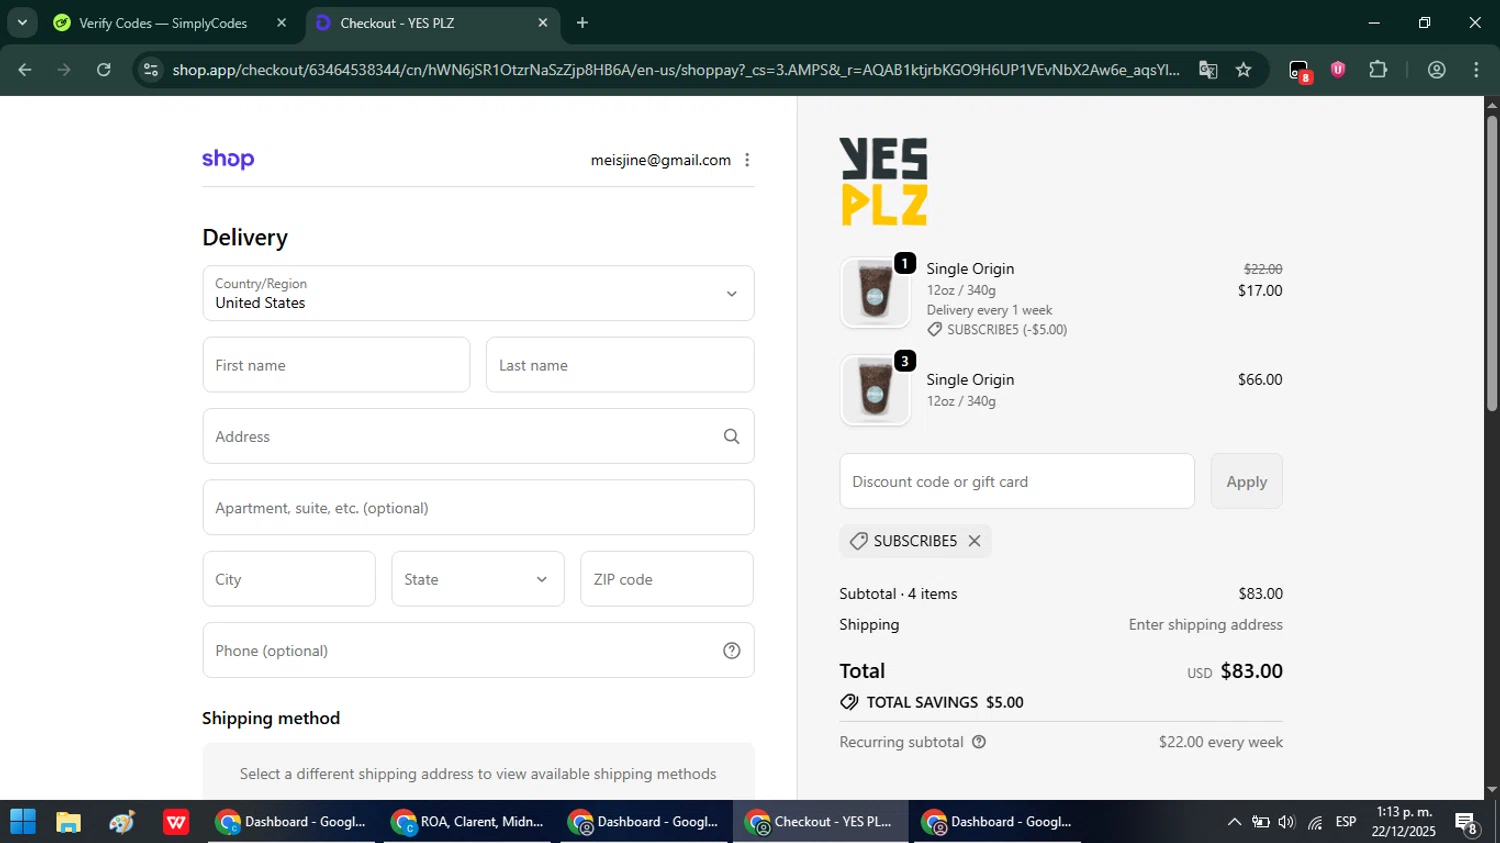1500x843 pixels.
Task: Click the browser address bar URL
Action: coord(676,70)
